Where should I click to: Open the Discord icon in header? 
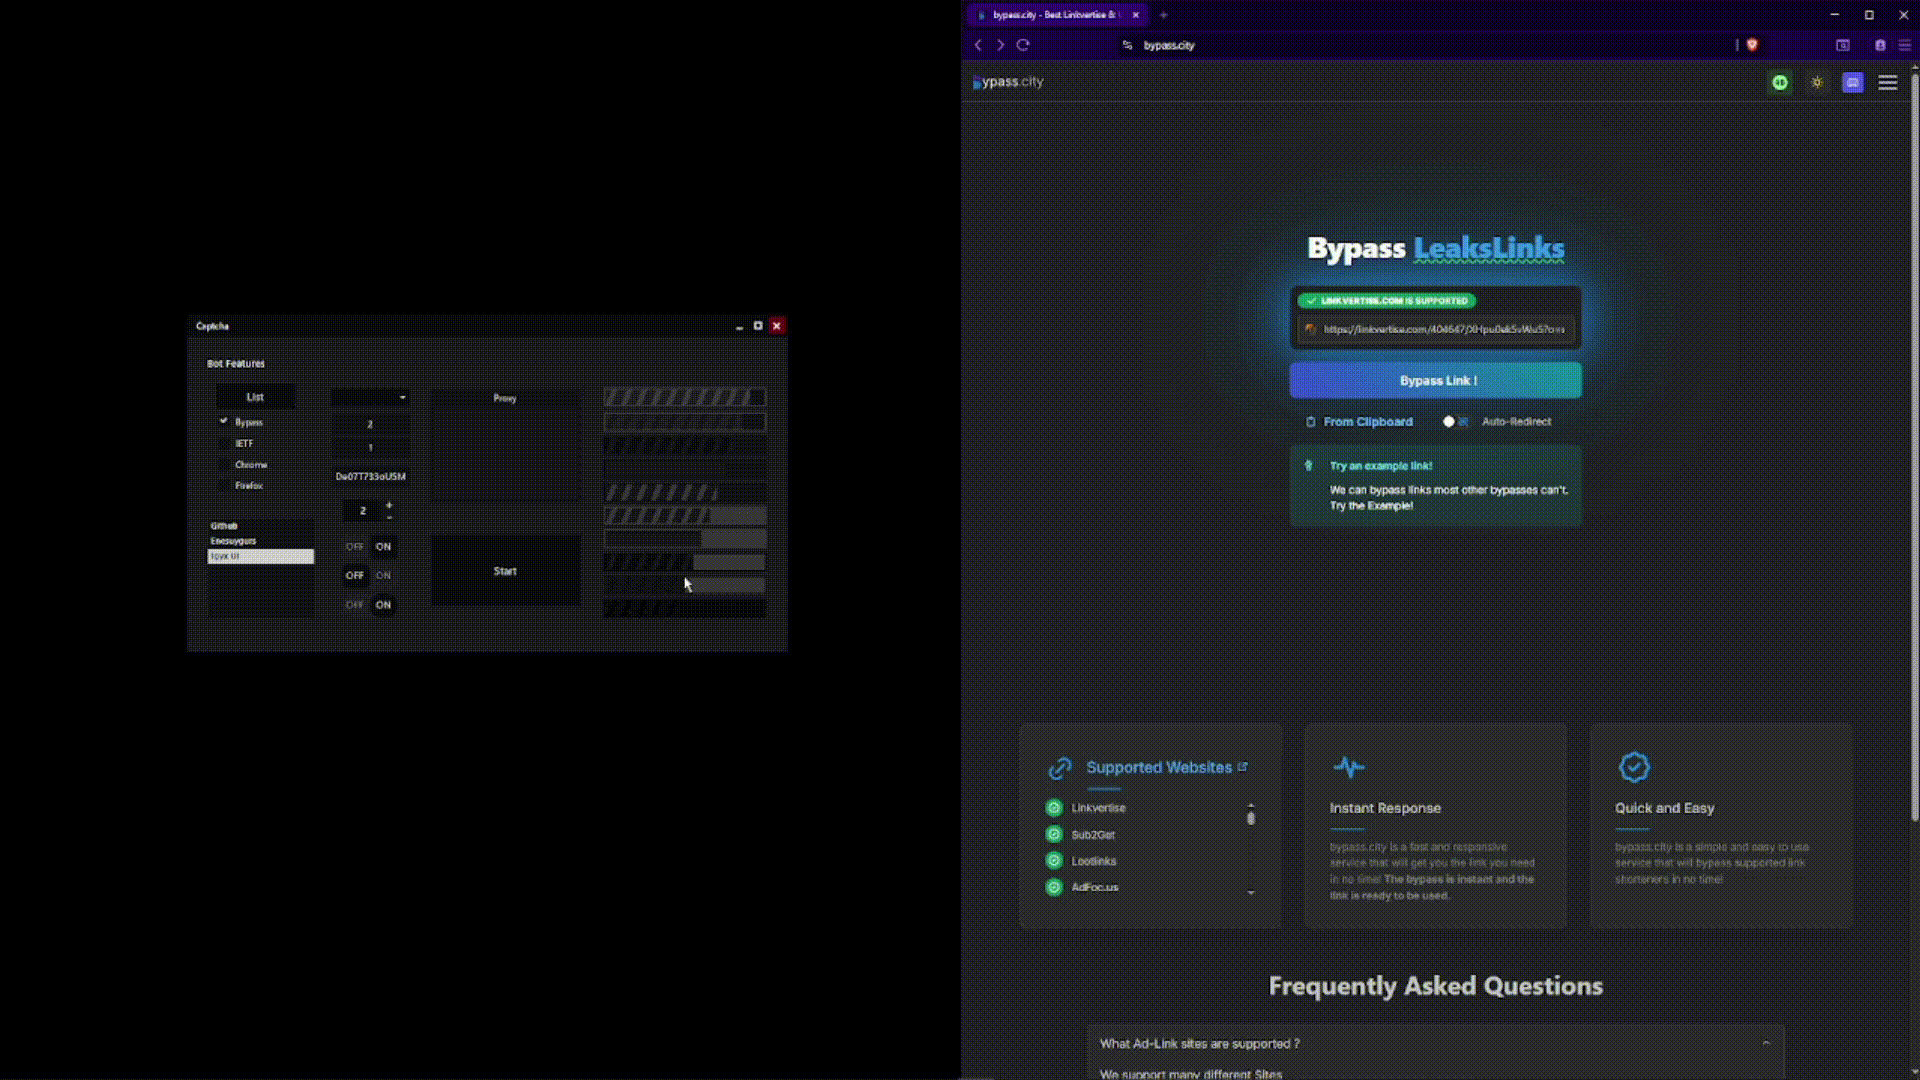1853,83
